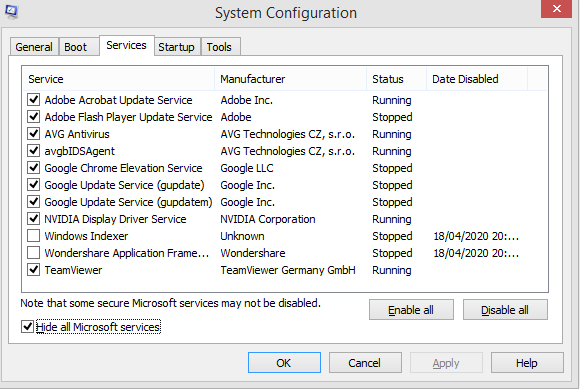
Task: Select the Windows Indexer service name
Action: (86, 236)
